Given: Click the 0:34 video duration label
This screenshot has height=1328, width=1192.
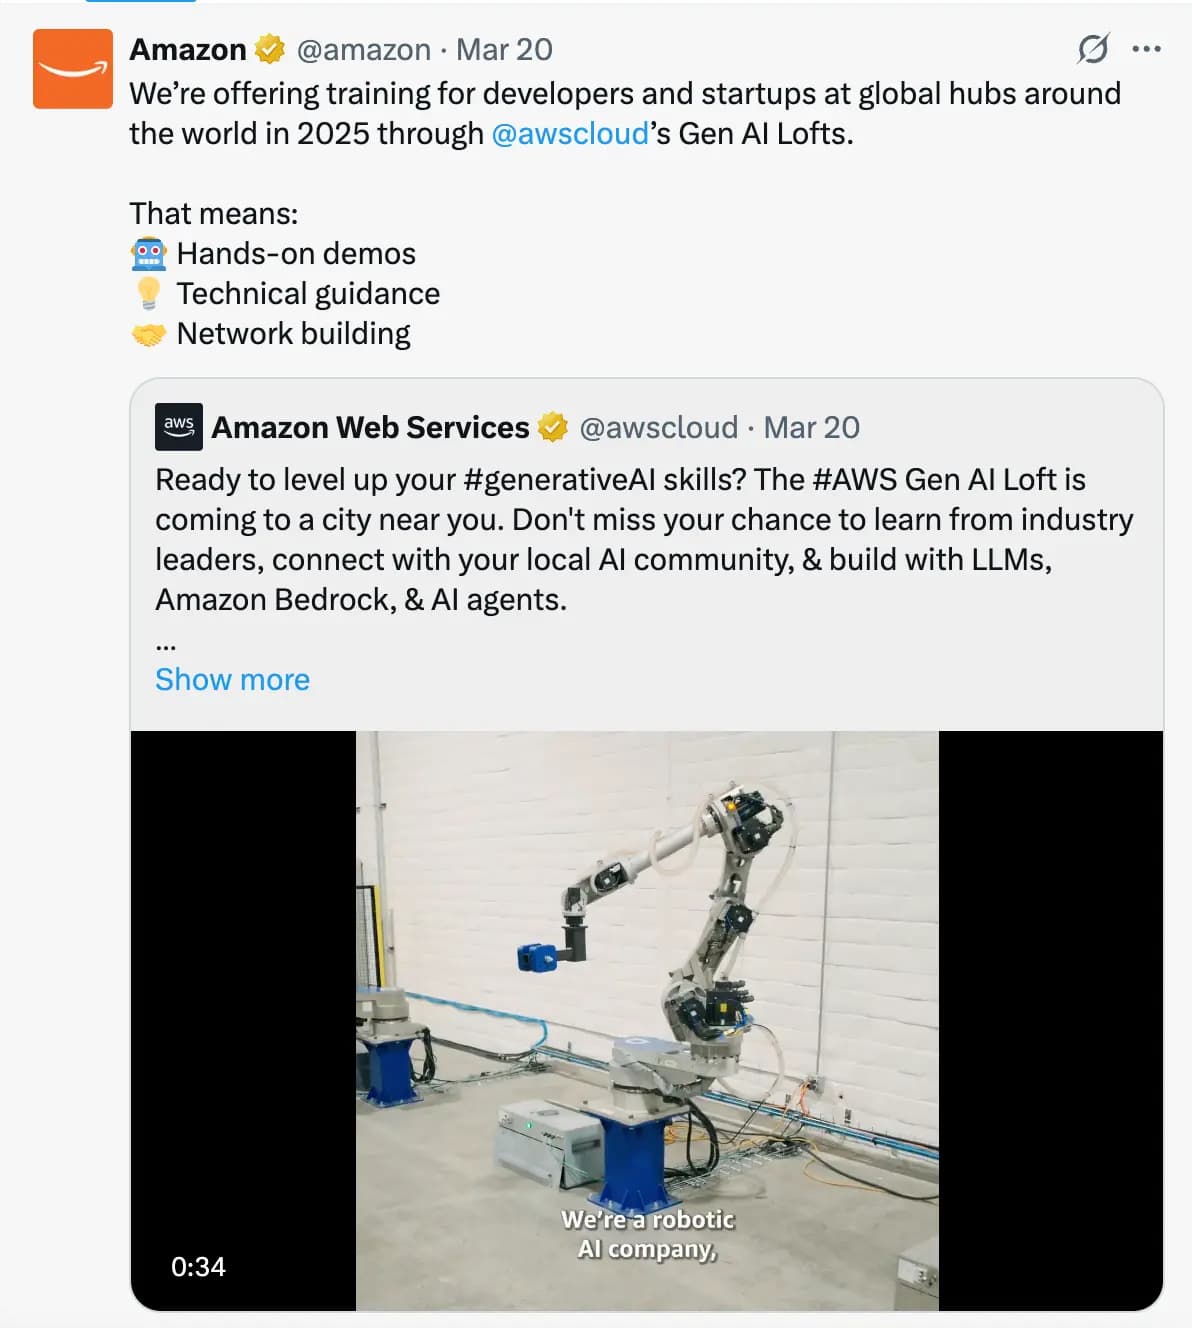Looking at the screenshot, I should click(x=198, y=1267).
